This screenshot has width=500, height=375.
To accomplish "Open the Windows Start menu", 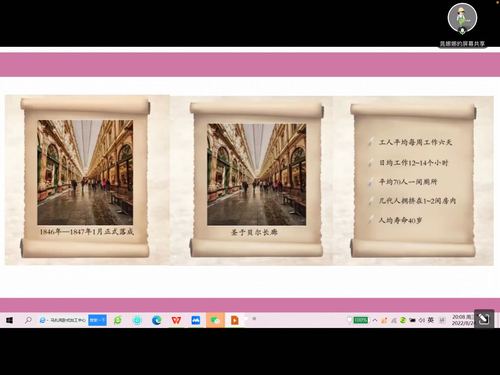I will pos(9,320).
